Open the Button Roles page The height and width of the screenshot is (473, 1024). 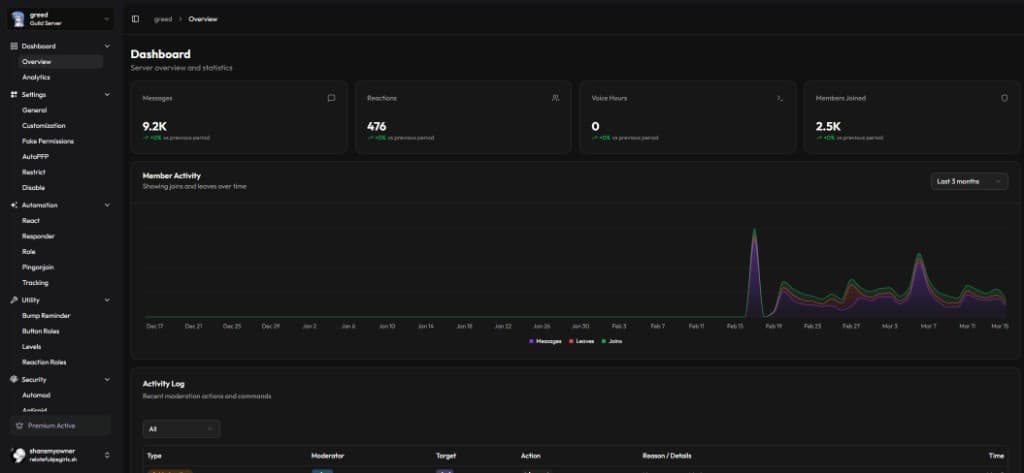coord(40,331)
